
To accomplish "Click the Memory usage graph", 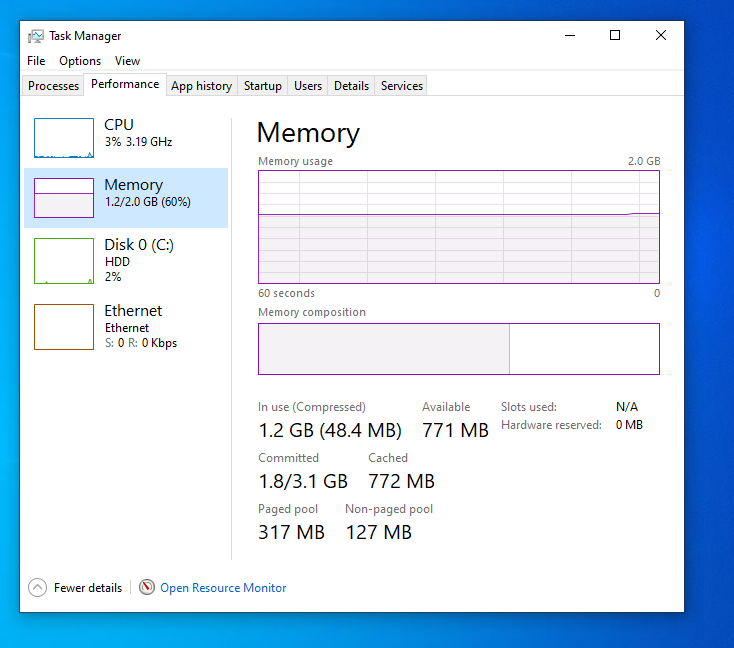I will pos(458,227).
